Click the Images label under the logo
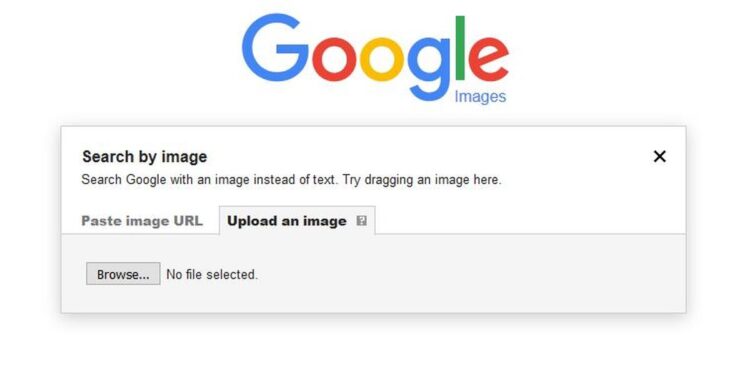750x369 pixels. pyautogui.click(x=480, y=97)
